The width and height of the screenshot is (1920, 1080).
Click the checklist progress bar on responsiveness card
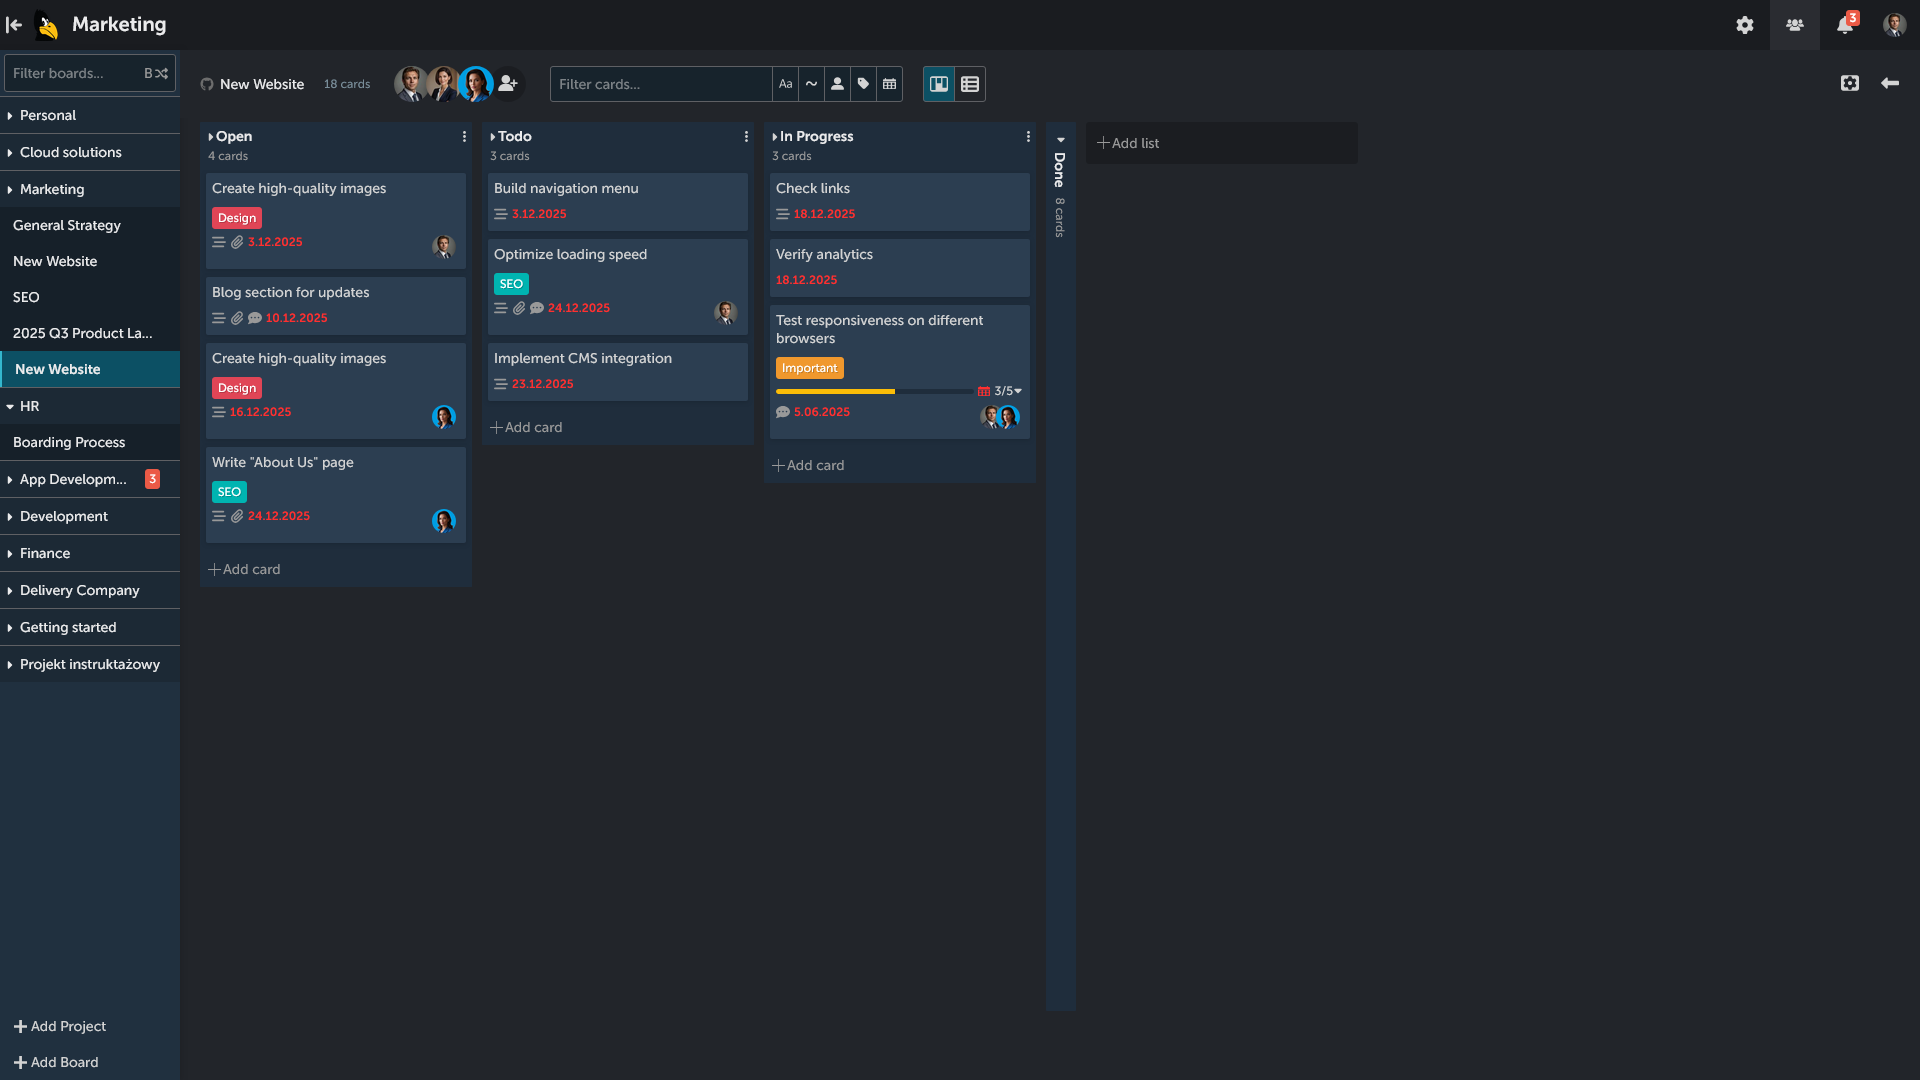[x=870, y=391]
